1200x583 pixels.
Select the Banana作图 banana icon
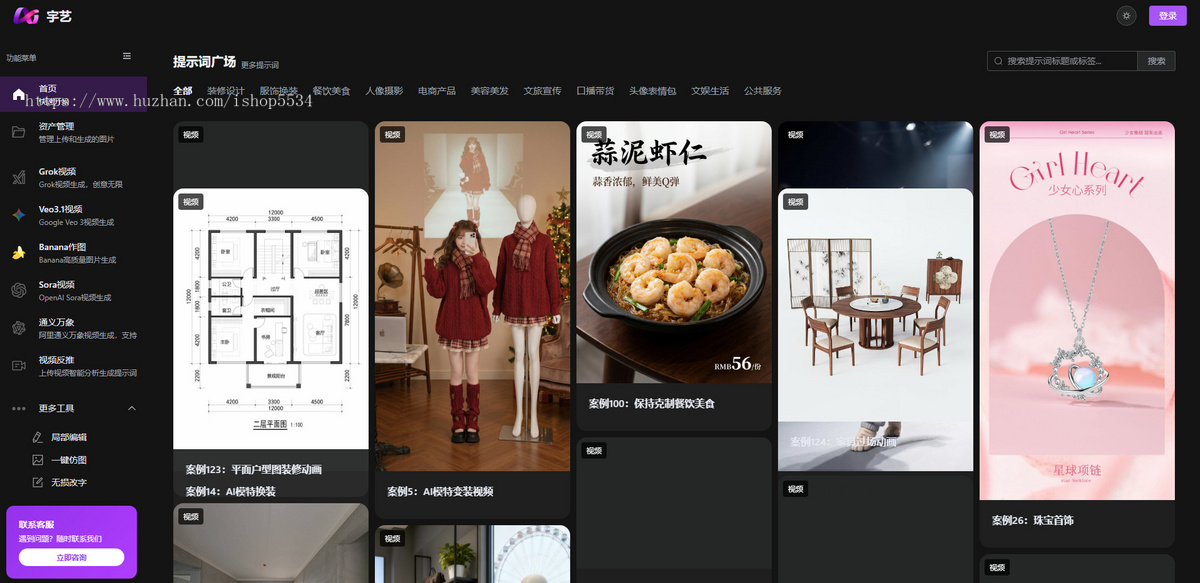(x=18, y=253)
